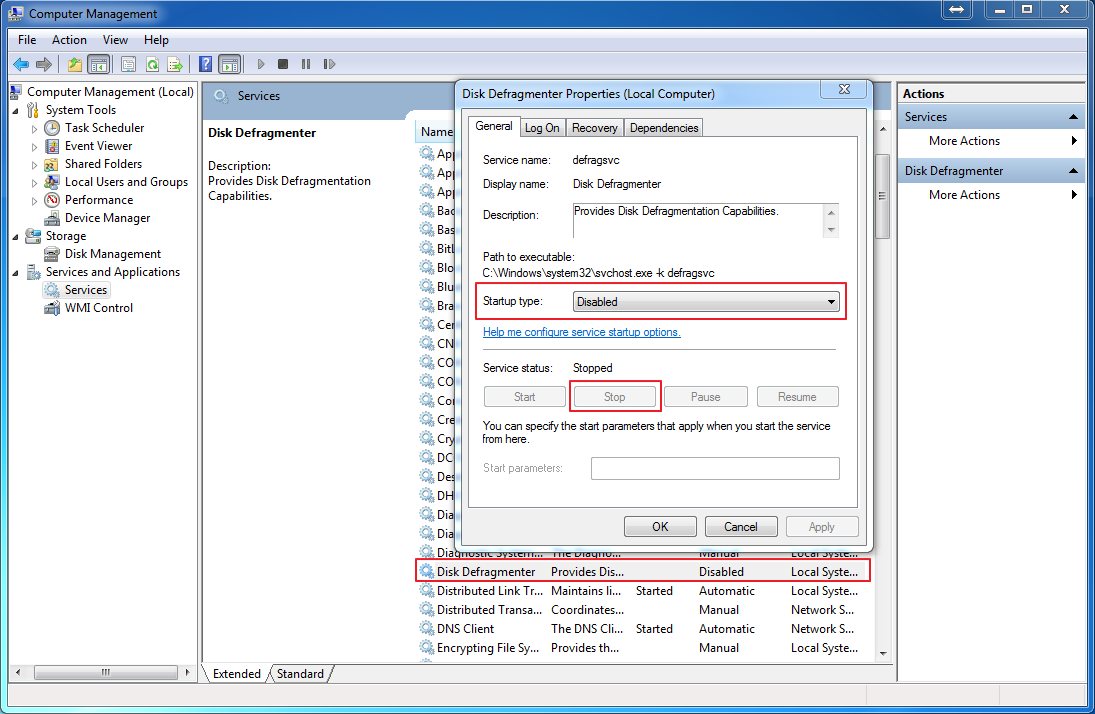
Task: Click the Back arrow toolbar icon
Action: click(20, 64)
